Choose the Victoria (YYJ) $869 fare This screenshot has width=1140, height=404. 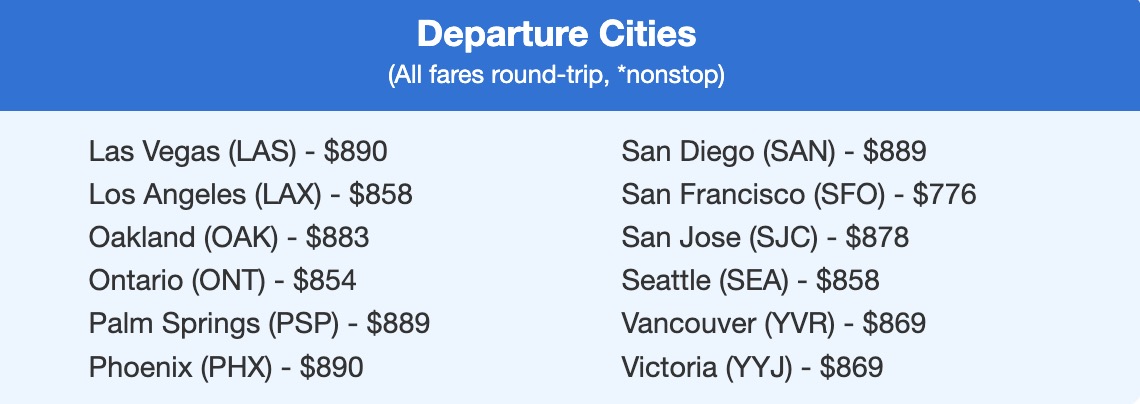pos(752,367)
